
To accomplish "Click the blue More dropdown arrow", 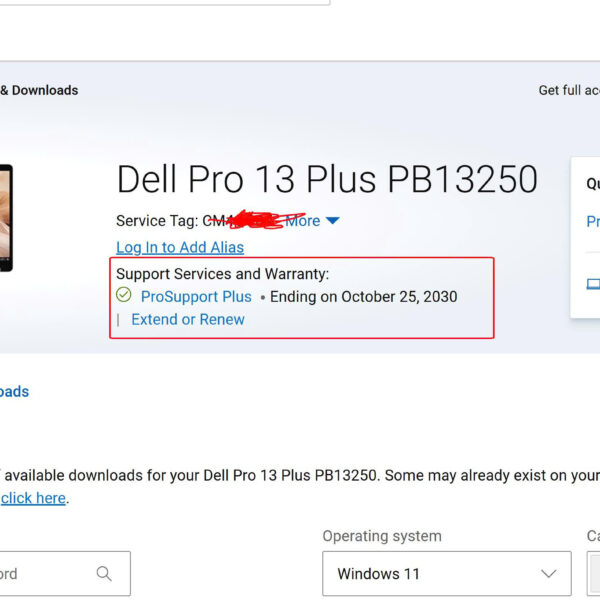I will [x=333, y=221].
